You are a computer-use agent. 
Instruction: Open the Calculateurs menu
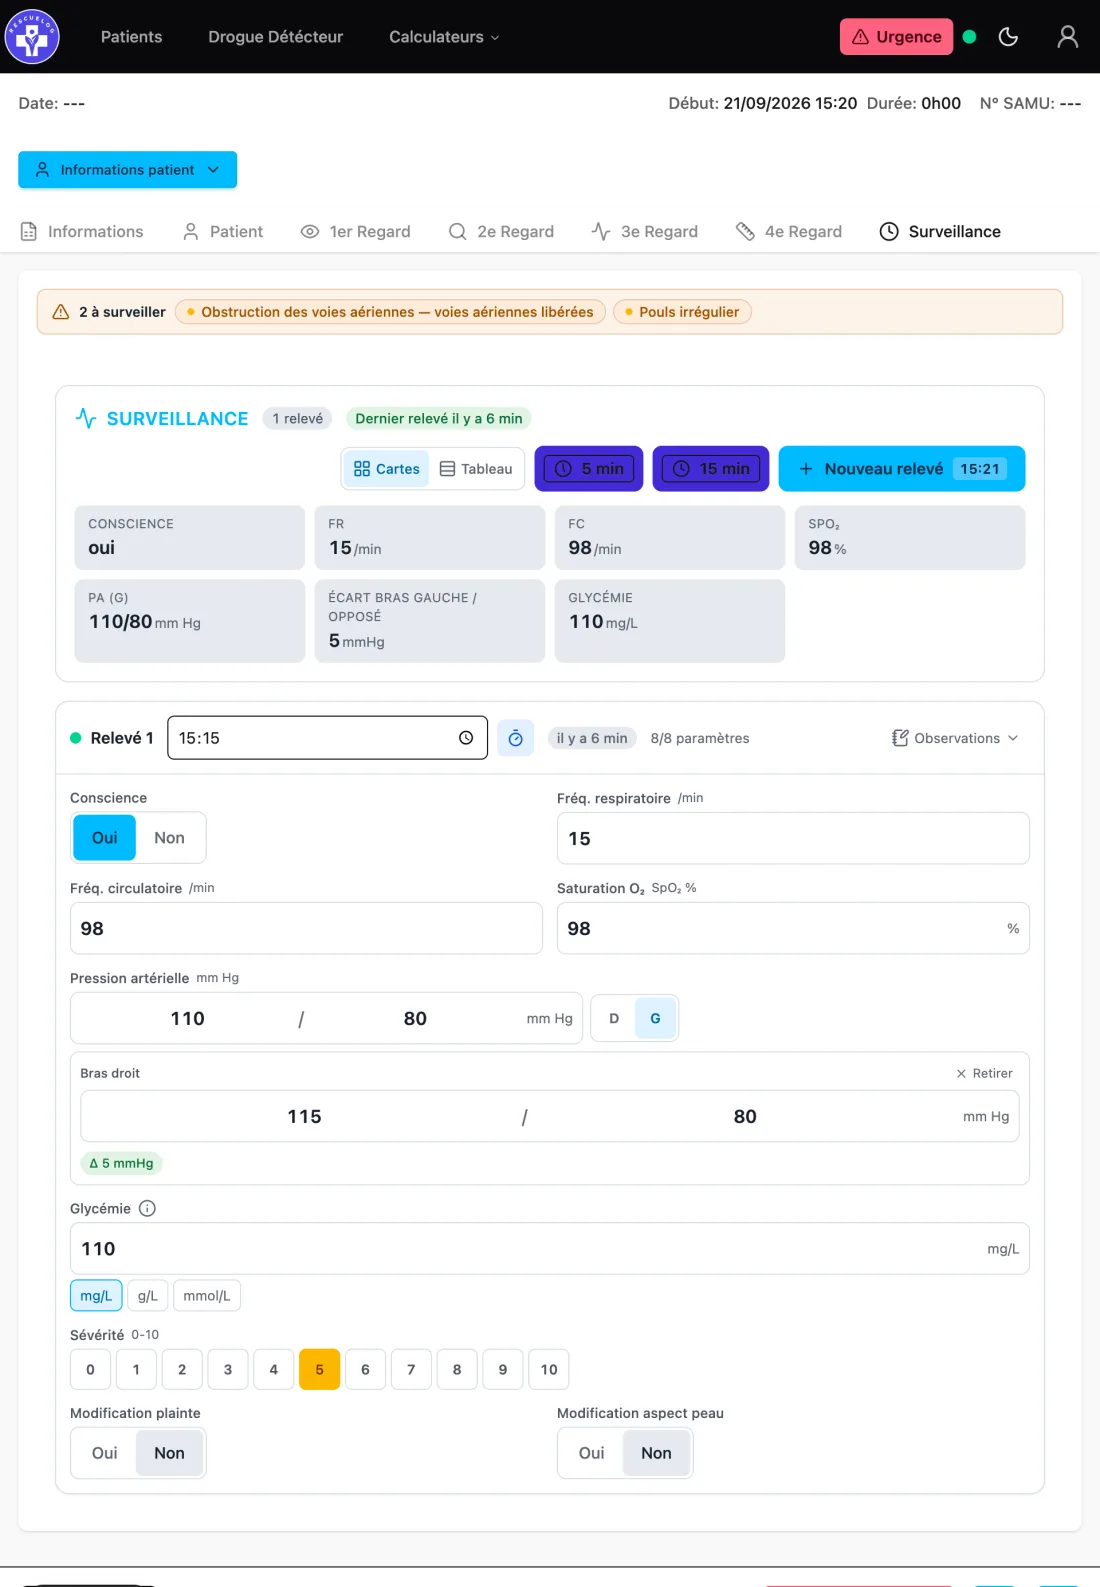point(444,37)
